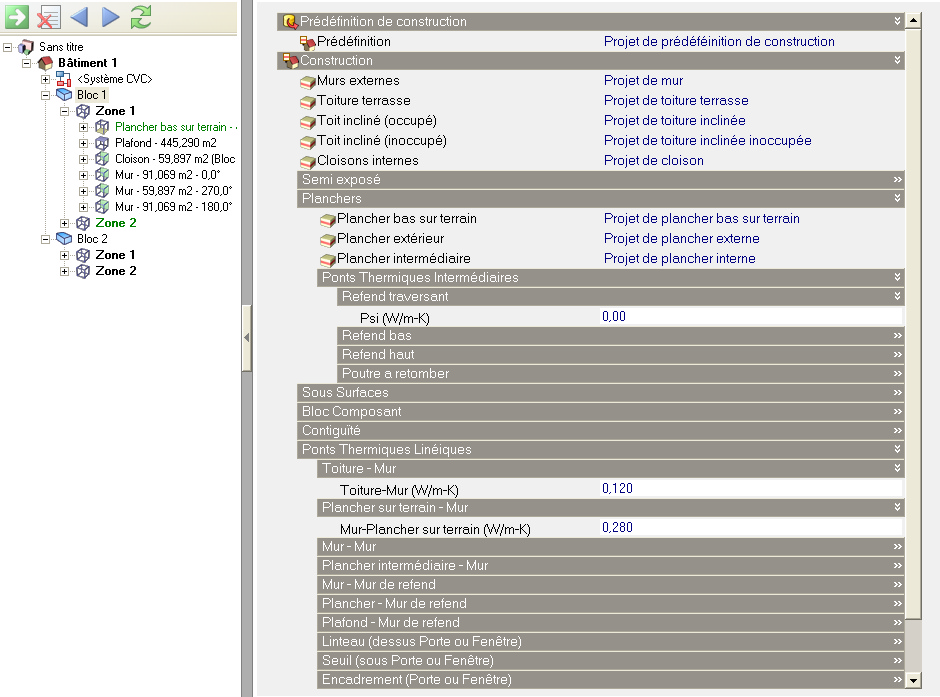The height and width of the screenshot is (697, 940).
Task: Expand the Mur - Mur section
Action: click(x=897, y=547)
